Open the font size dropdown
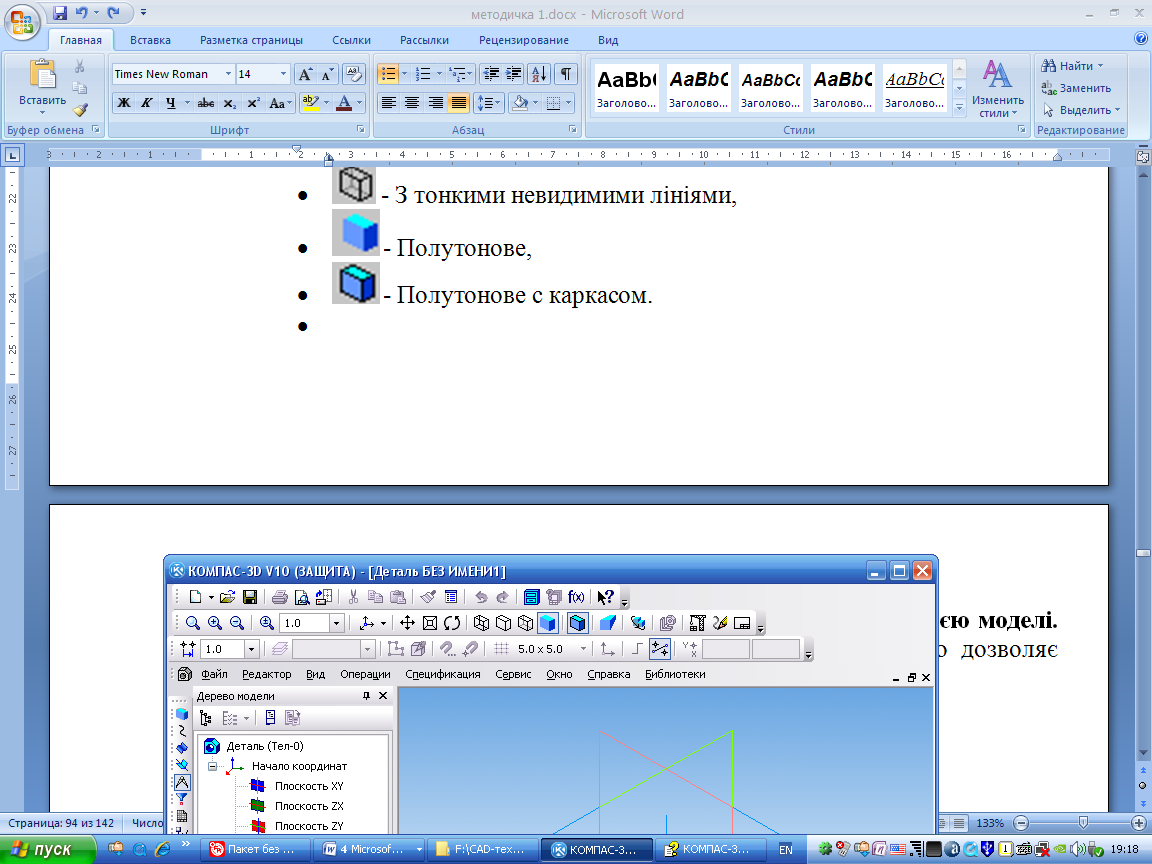Screen dimensions: 1152x864 283,74
